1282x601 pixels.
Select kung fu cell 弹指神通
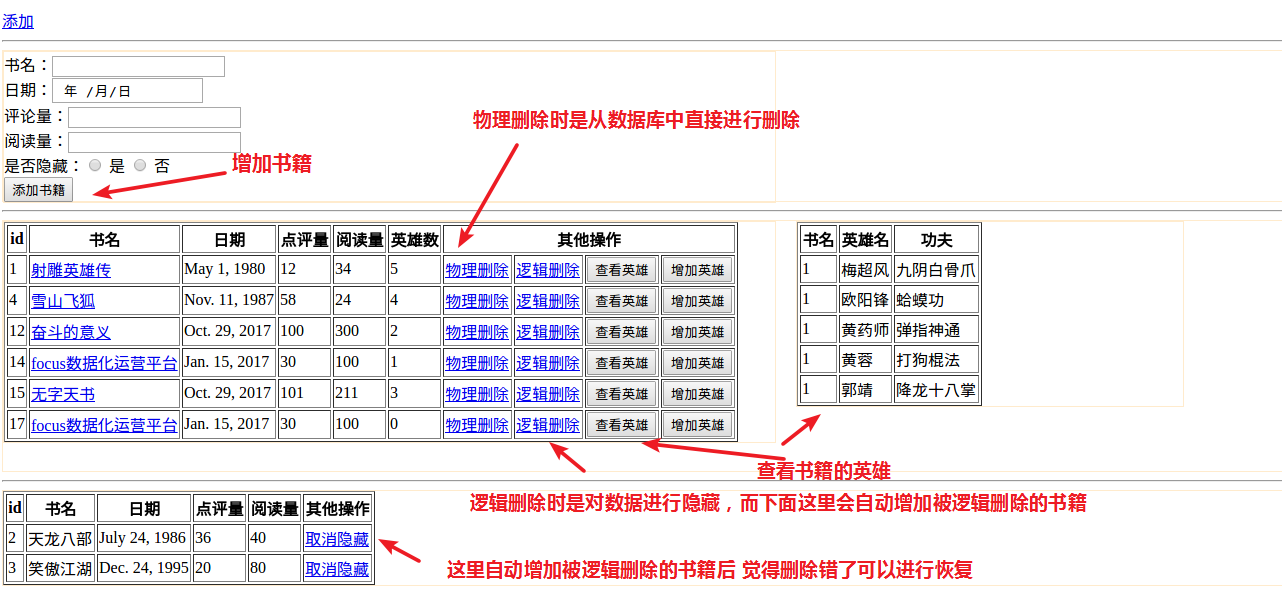(936, 330)
